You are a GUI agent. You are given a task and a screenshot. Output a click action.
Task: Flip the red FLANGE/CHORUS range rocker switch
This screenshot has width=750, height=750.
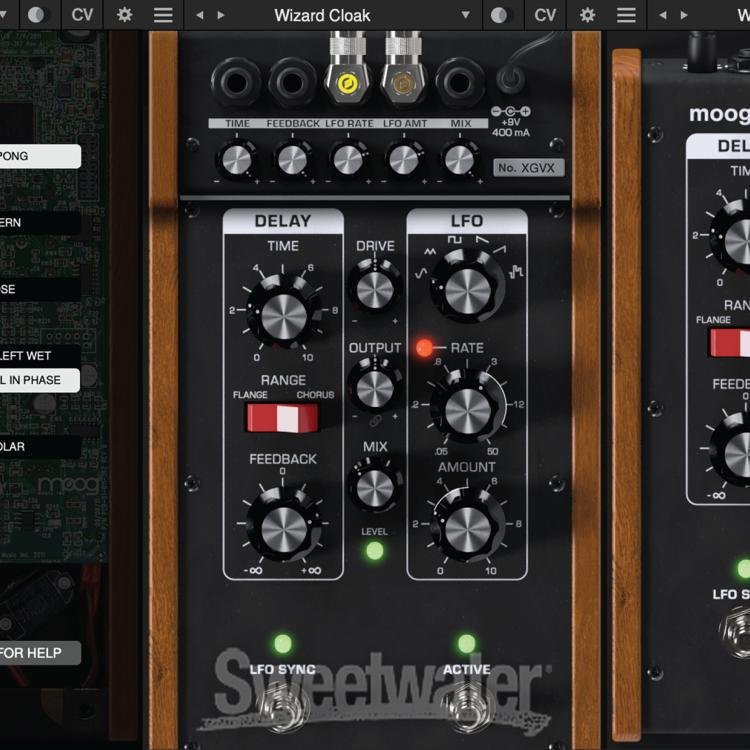click(x=282, y=418)
